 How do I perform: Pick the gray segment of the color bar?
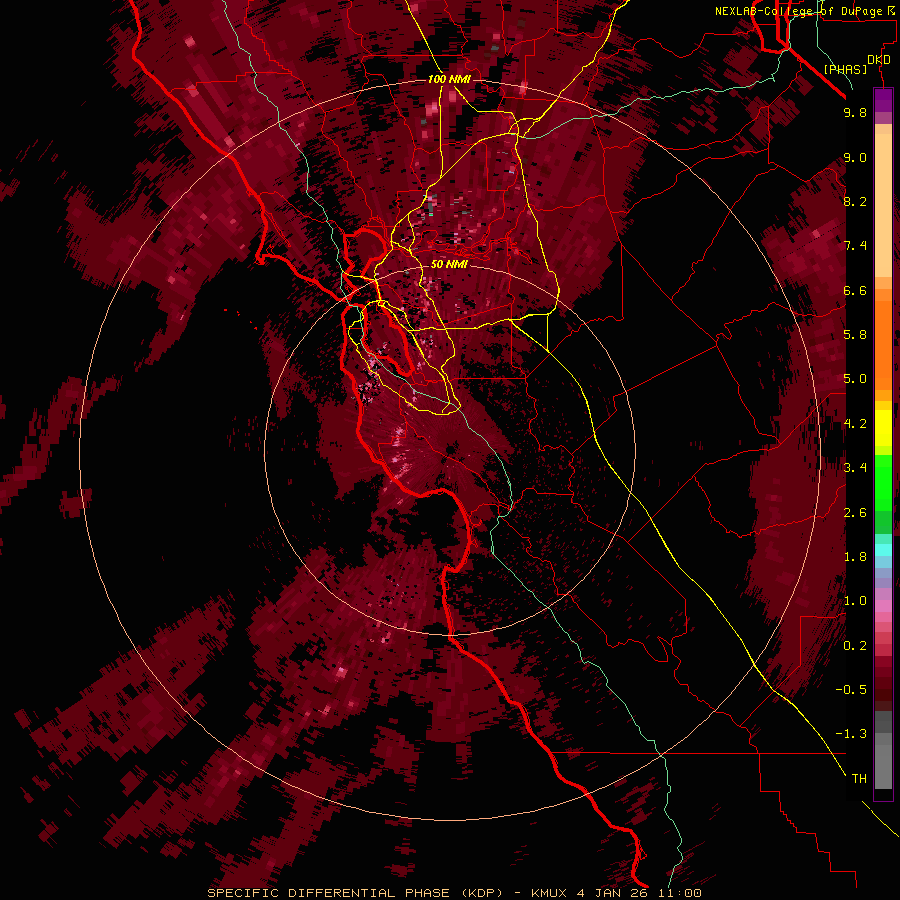point(883,750)
